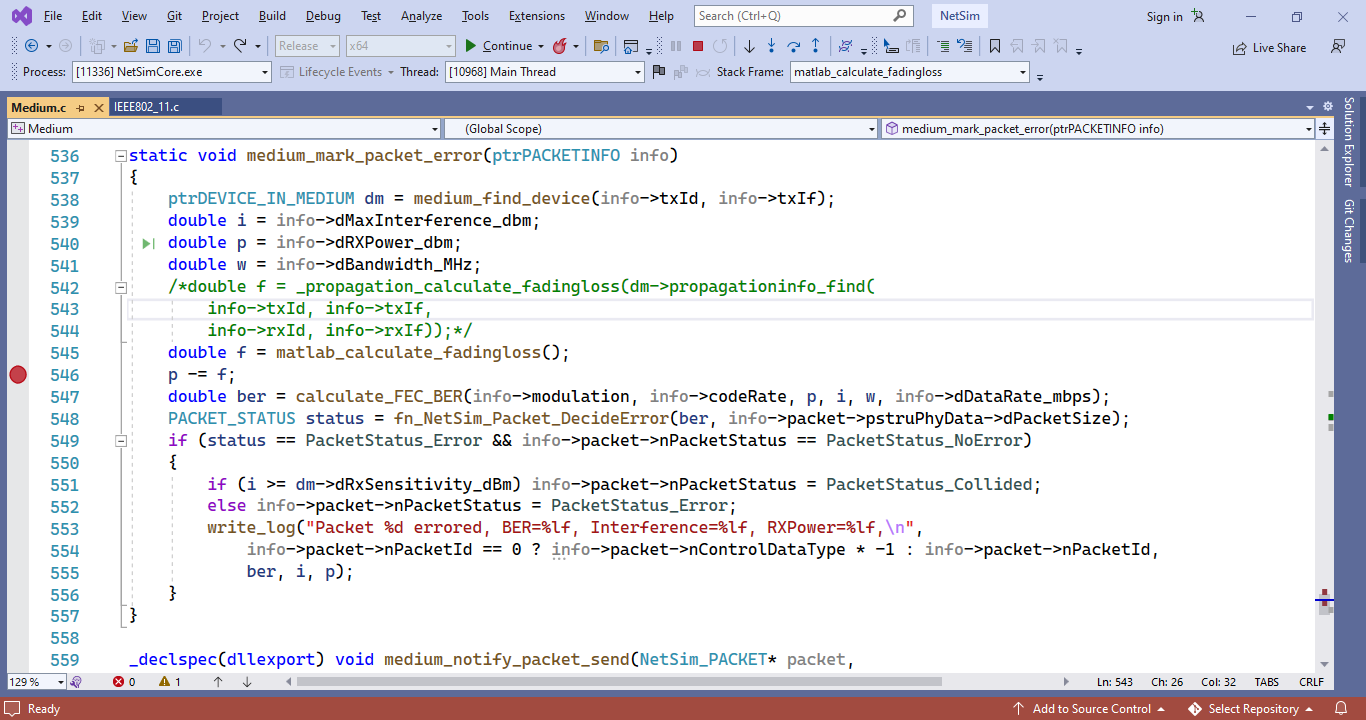Open the Thread dropdown showing Main Thread
1366x720 pixels.
tap(544, 72)
